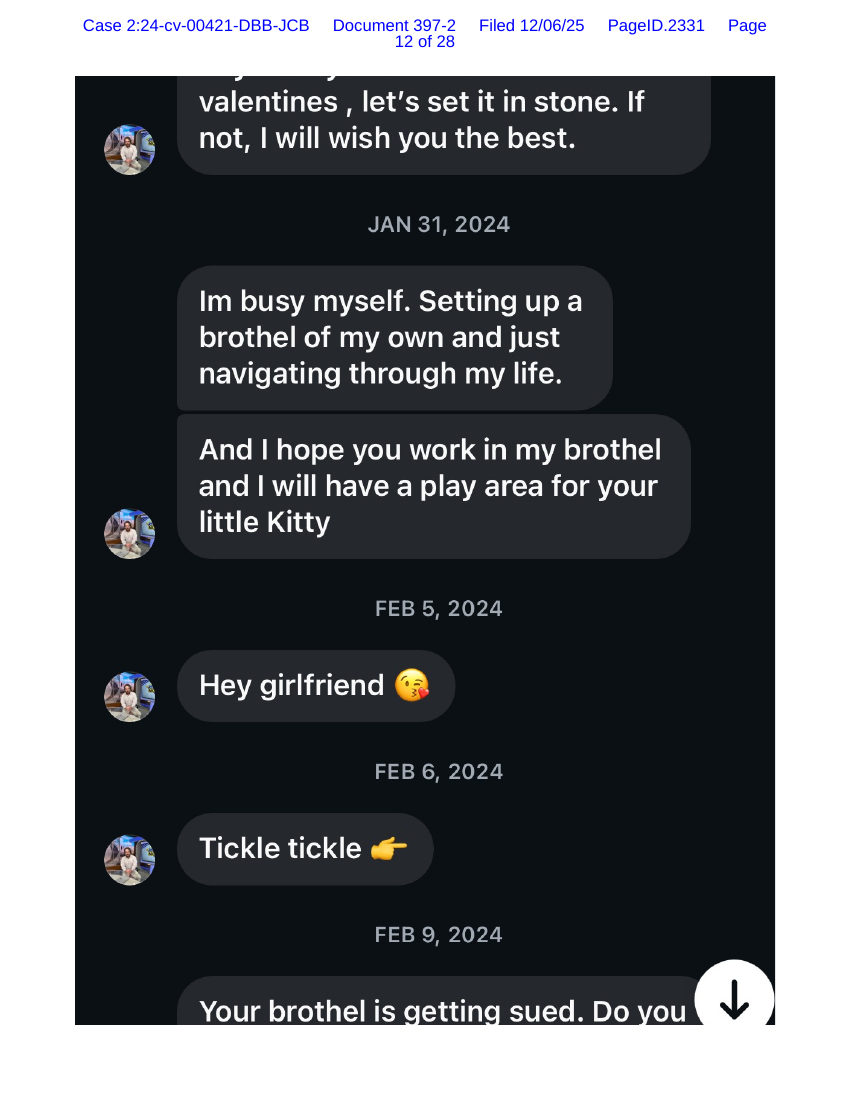Click the FEB 6, 2024 date label
850x1100 pixels.
tap(439, 772)
